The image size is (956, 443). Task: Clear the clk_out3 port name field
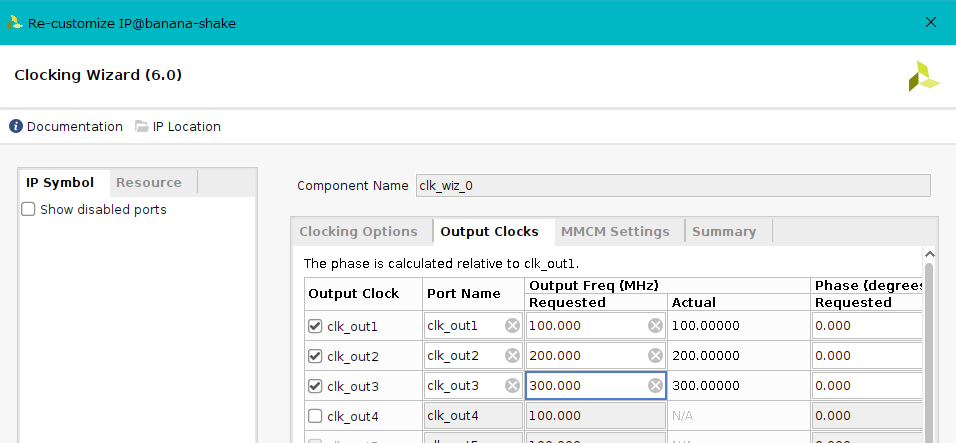tap(512, 386)
